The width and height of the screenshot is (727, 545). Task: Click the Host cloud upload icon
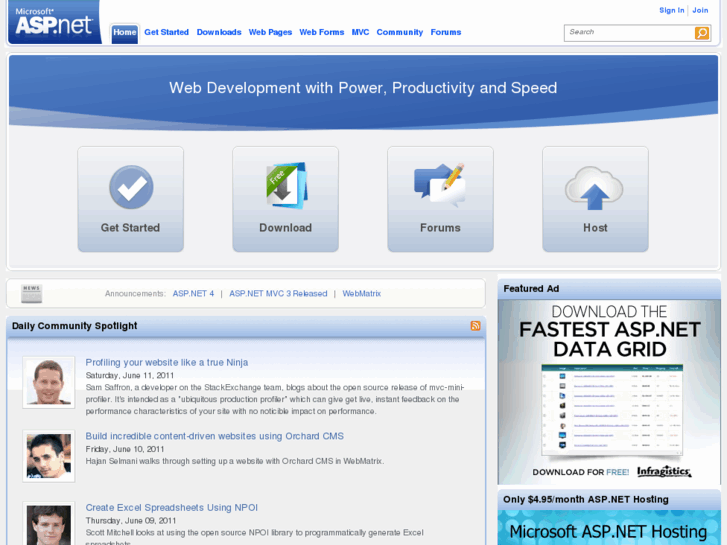click(594, 188)
